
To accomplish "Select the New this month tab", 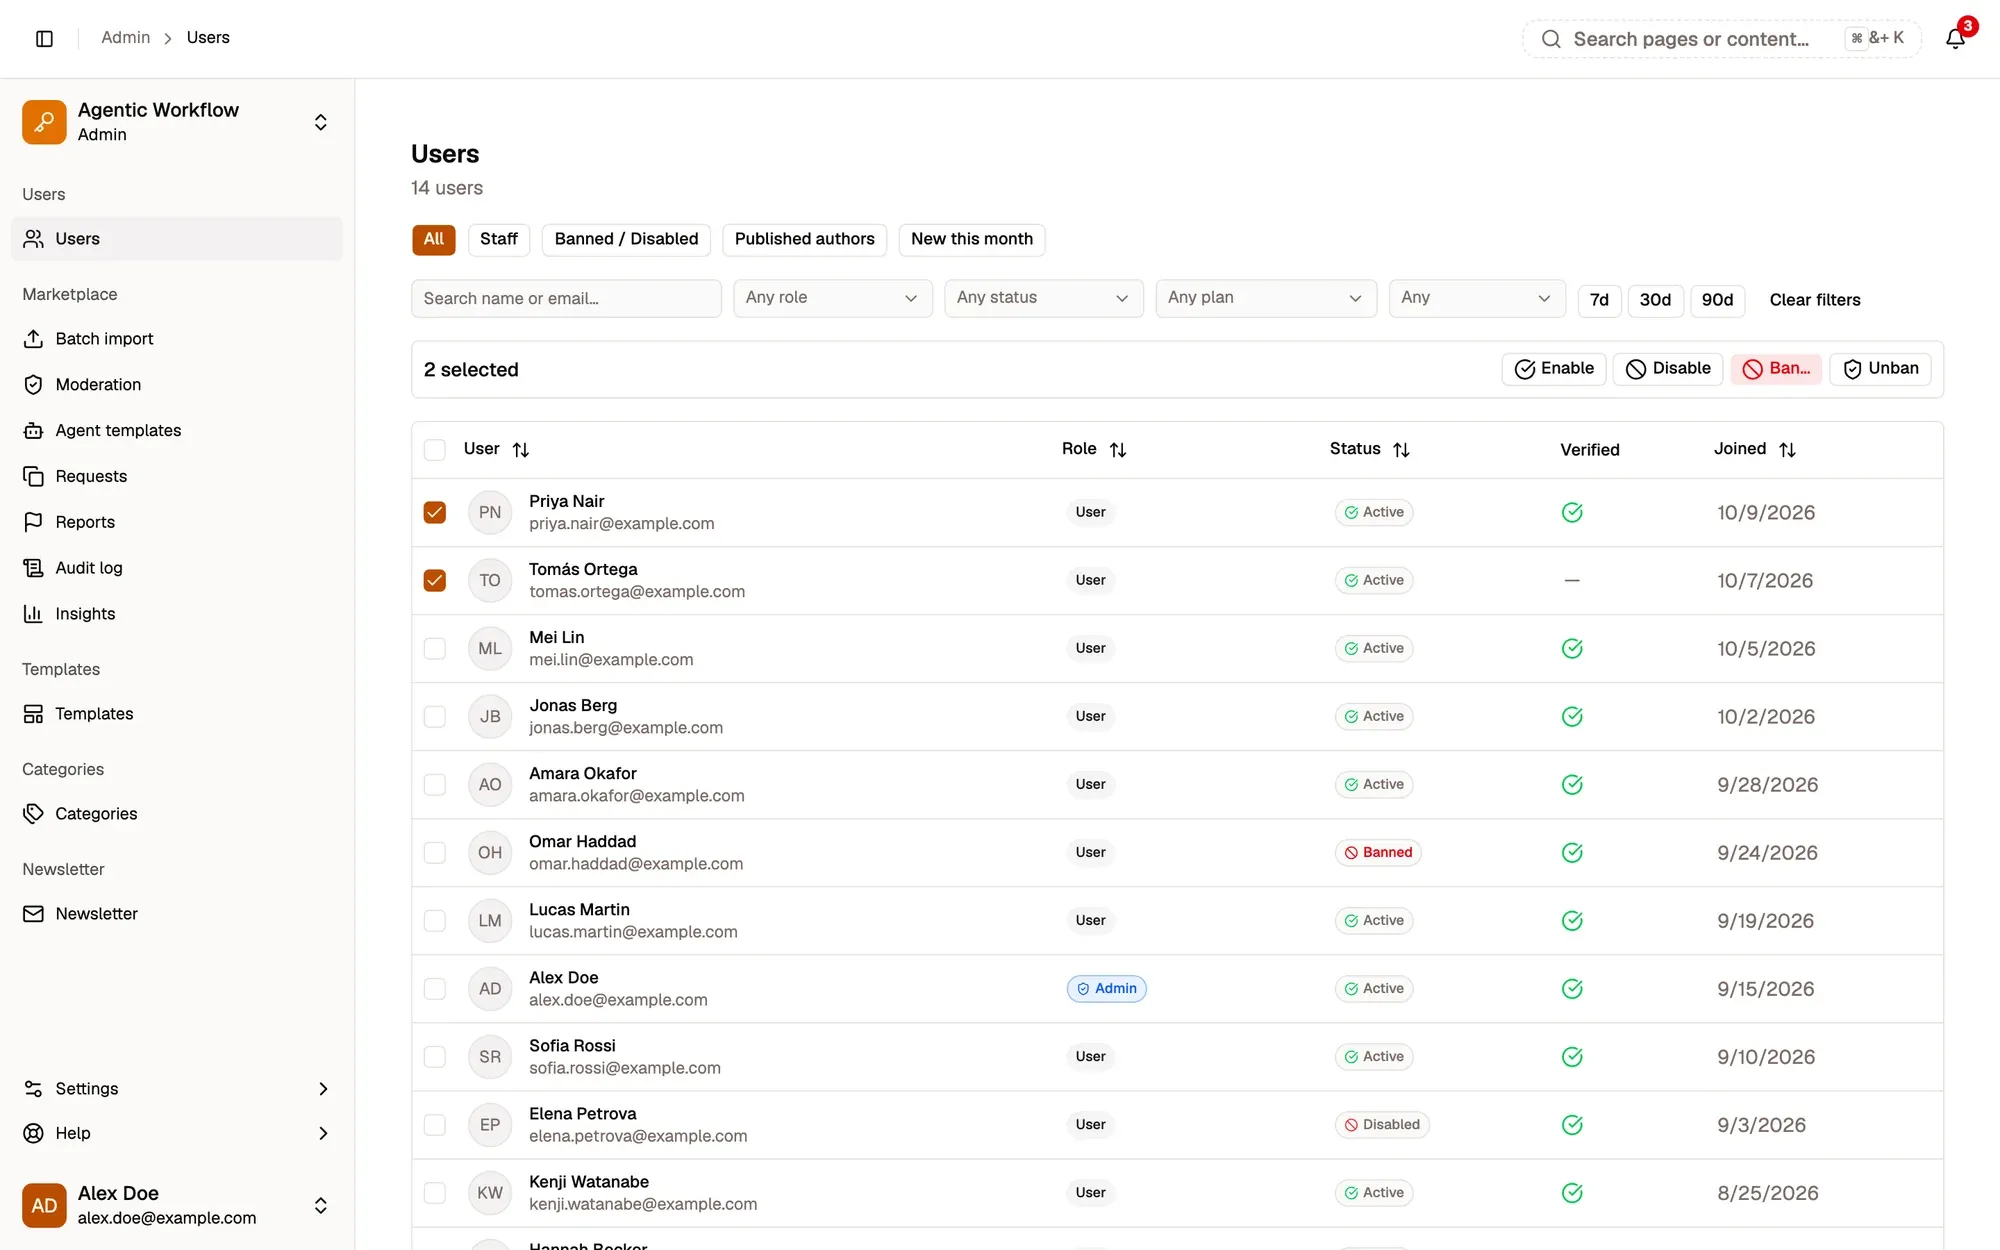I will (971, 239).
